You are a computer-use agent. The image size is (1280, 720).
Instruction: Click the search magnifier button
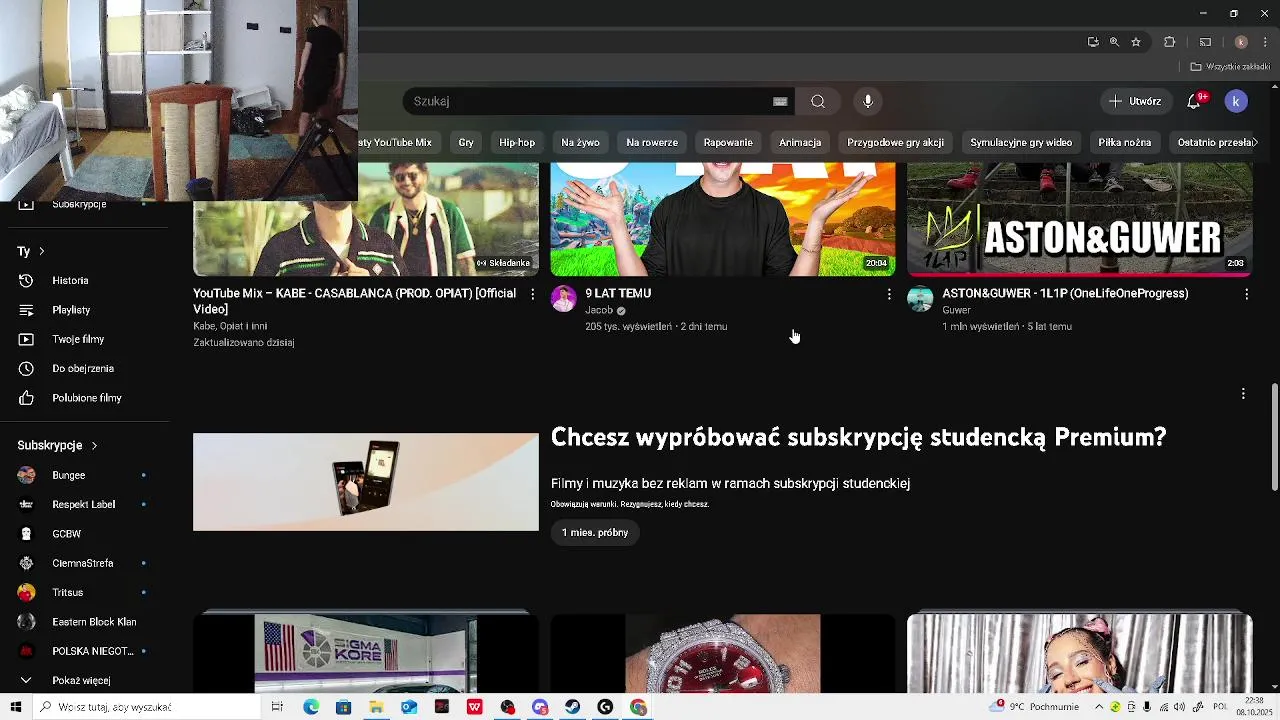click(818, 101)
